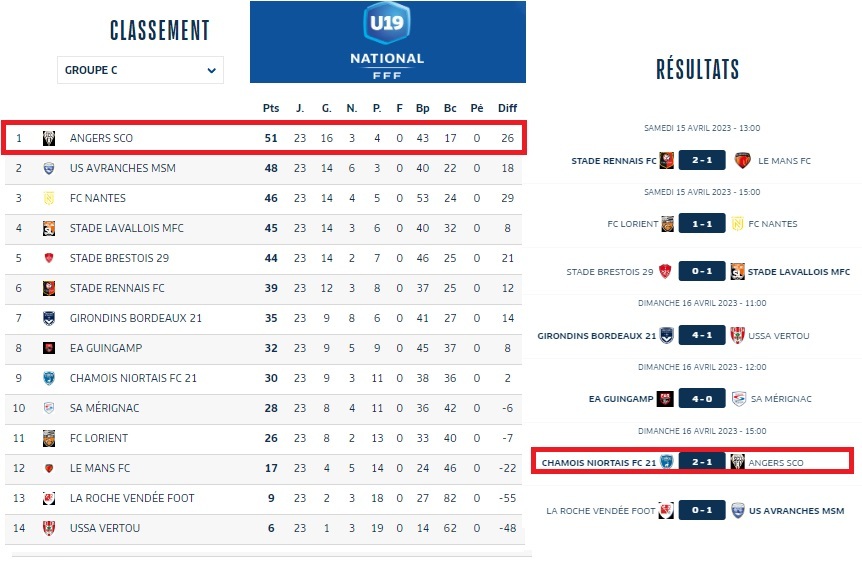
Task: Open the GROUPE C dropdown
Action: click(x=140, y=70)
